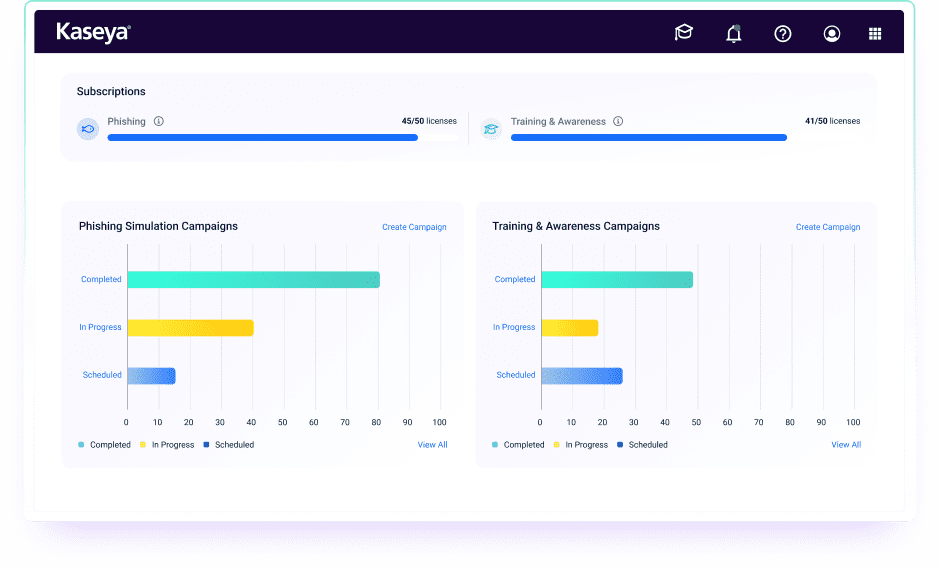This screenshot has width=939, height=568.
Task: Click the 'Training & Awareness Campaigns' heading
Action: click(576, 226)
